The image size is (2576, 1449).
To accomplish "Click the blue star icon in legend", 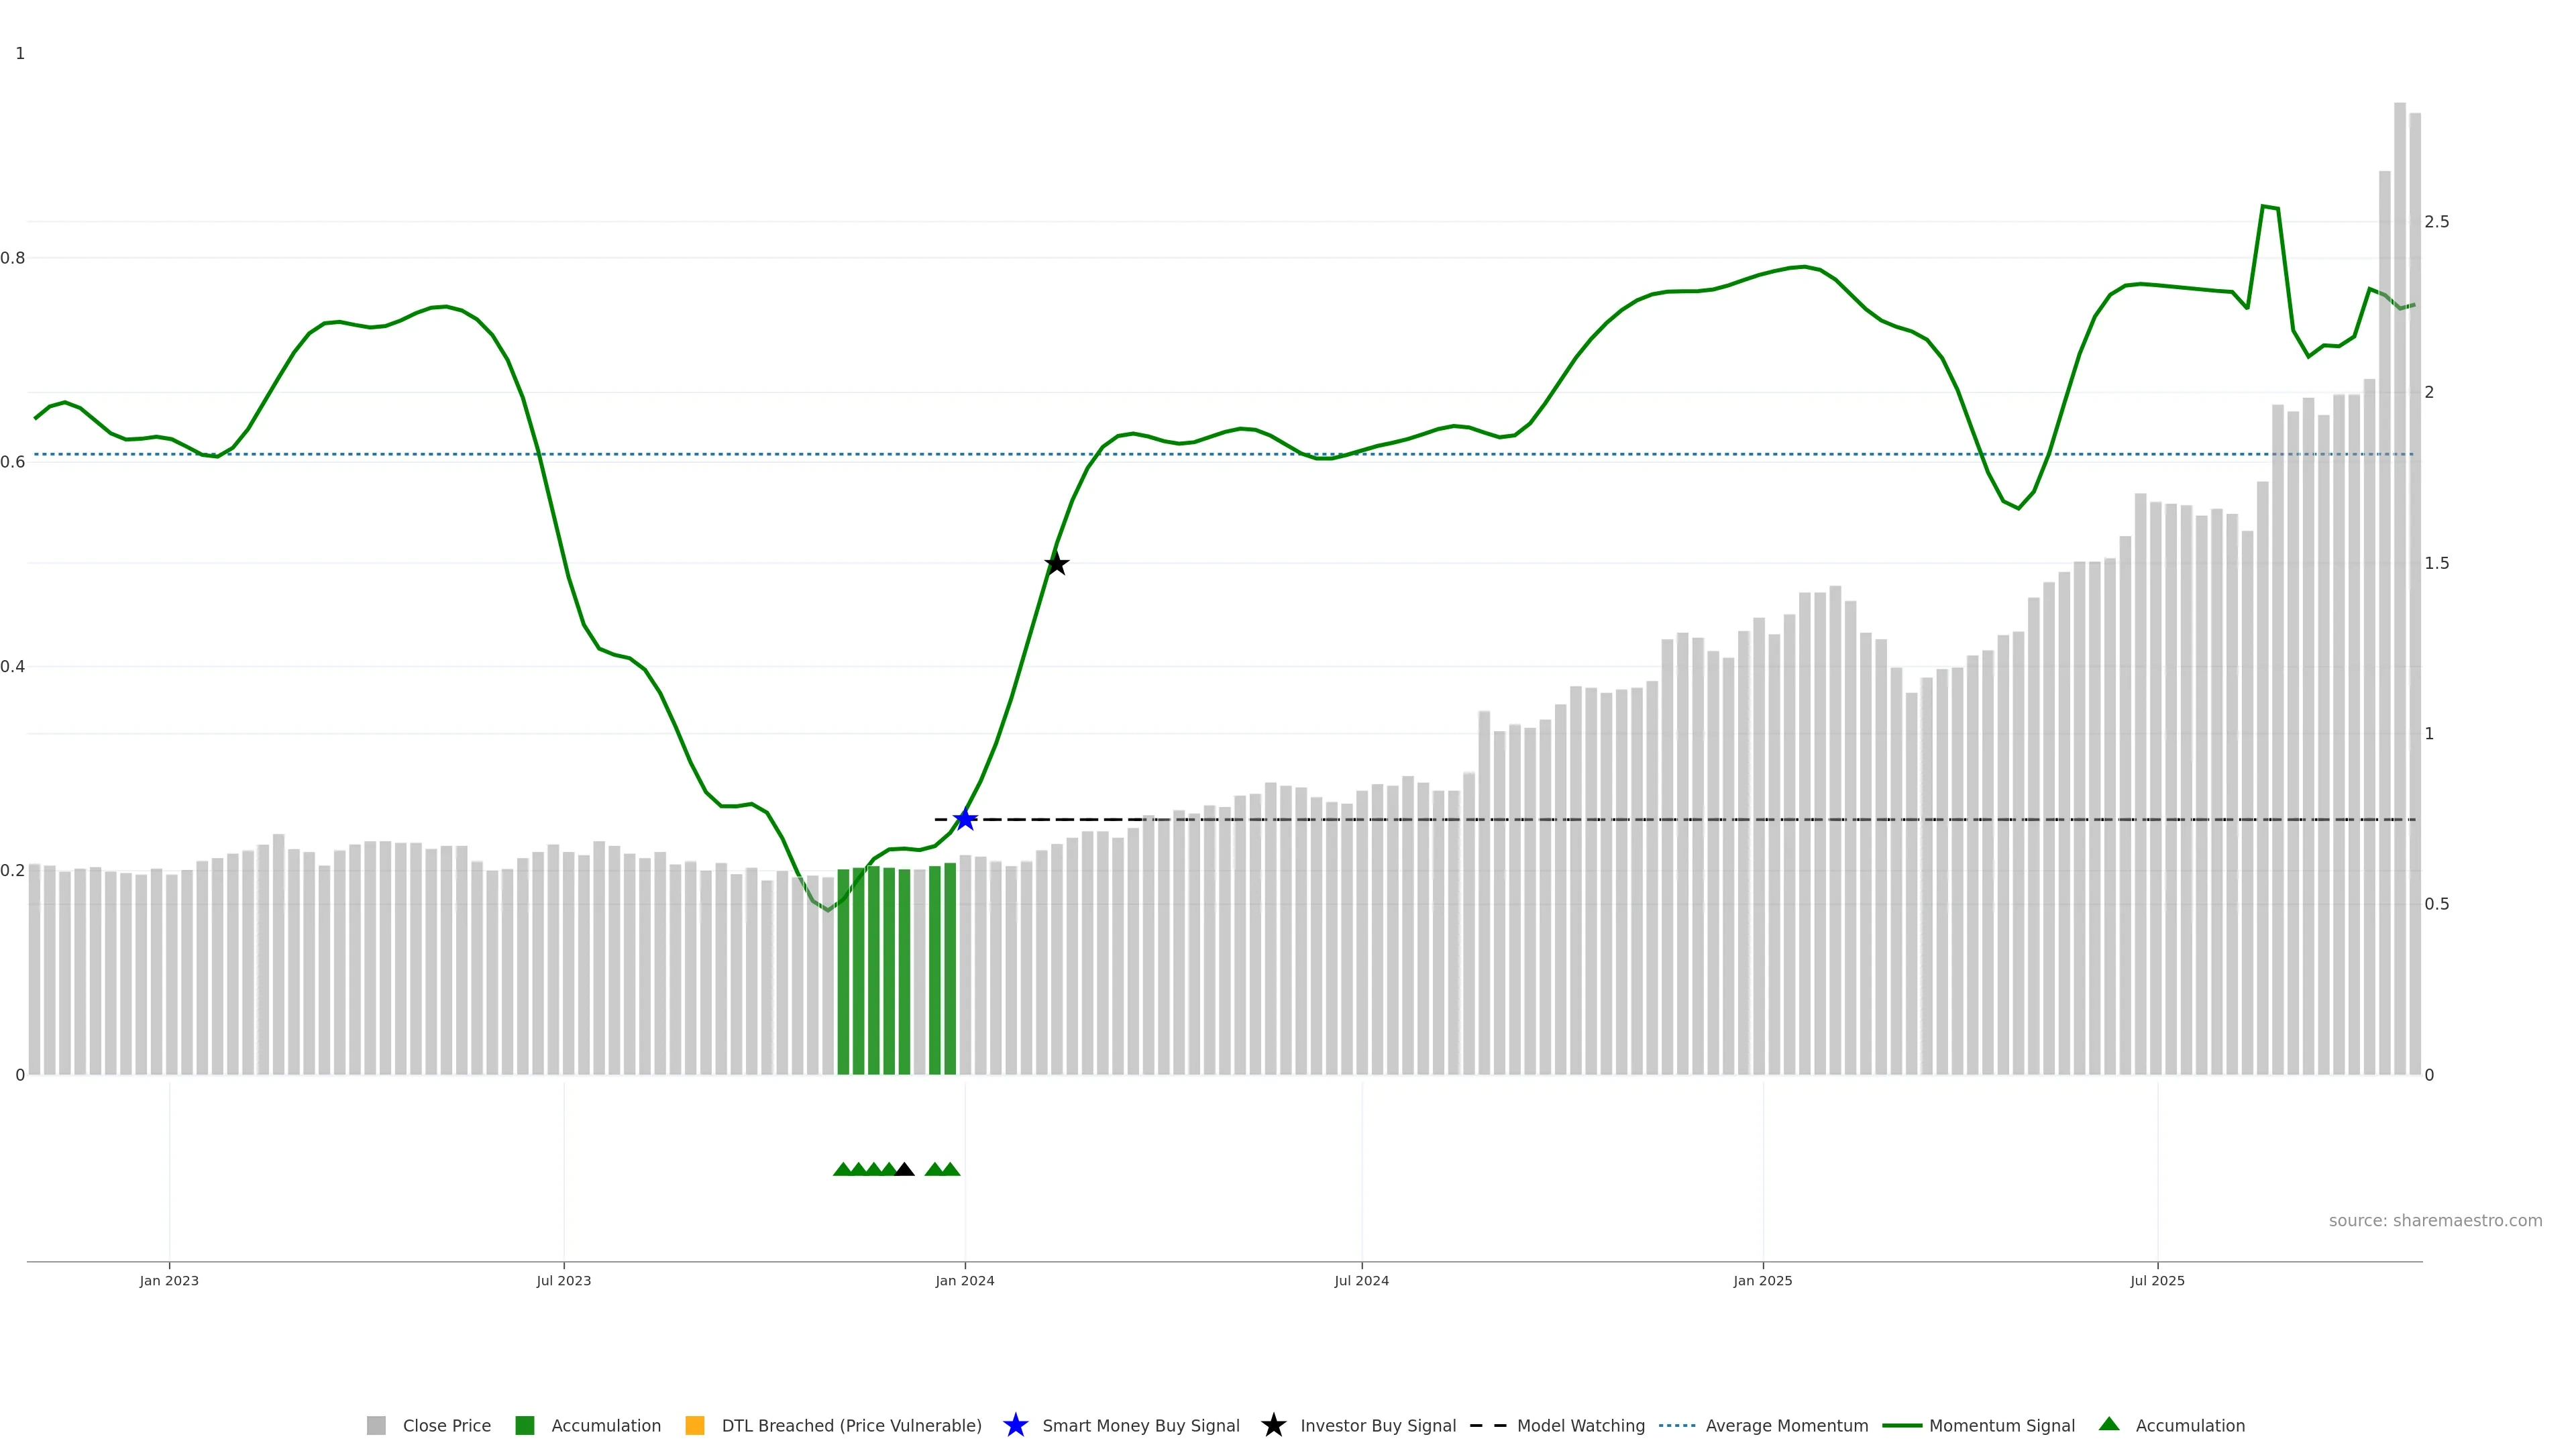I will 1015,1425.
